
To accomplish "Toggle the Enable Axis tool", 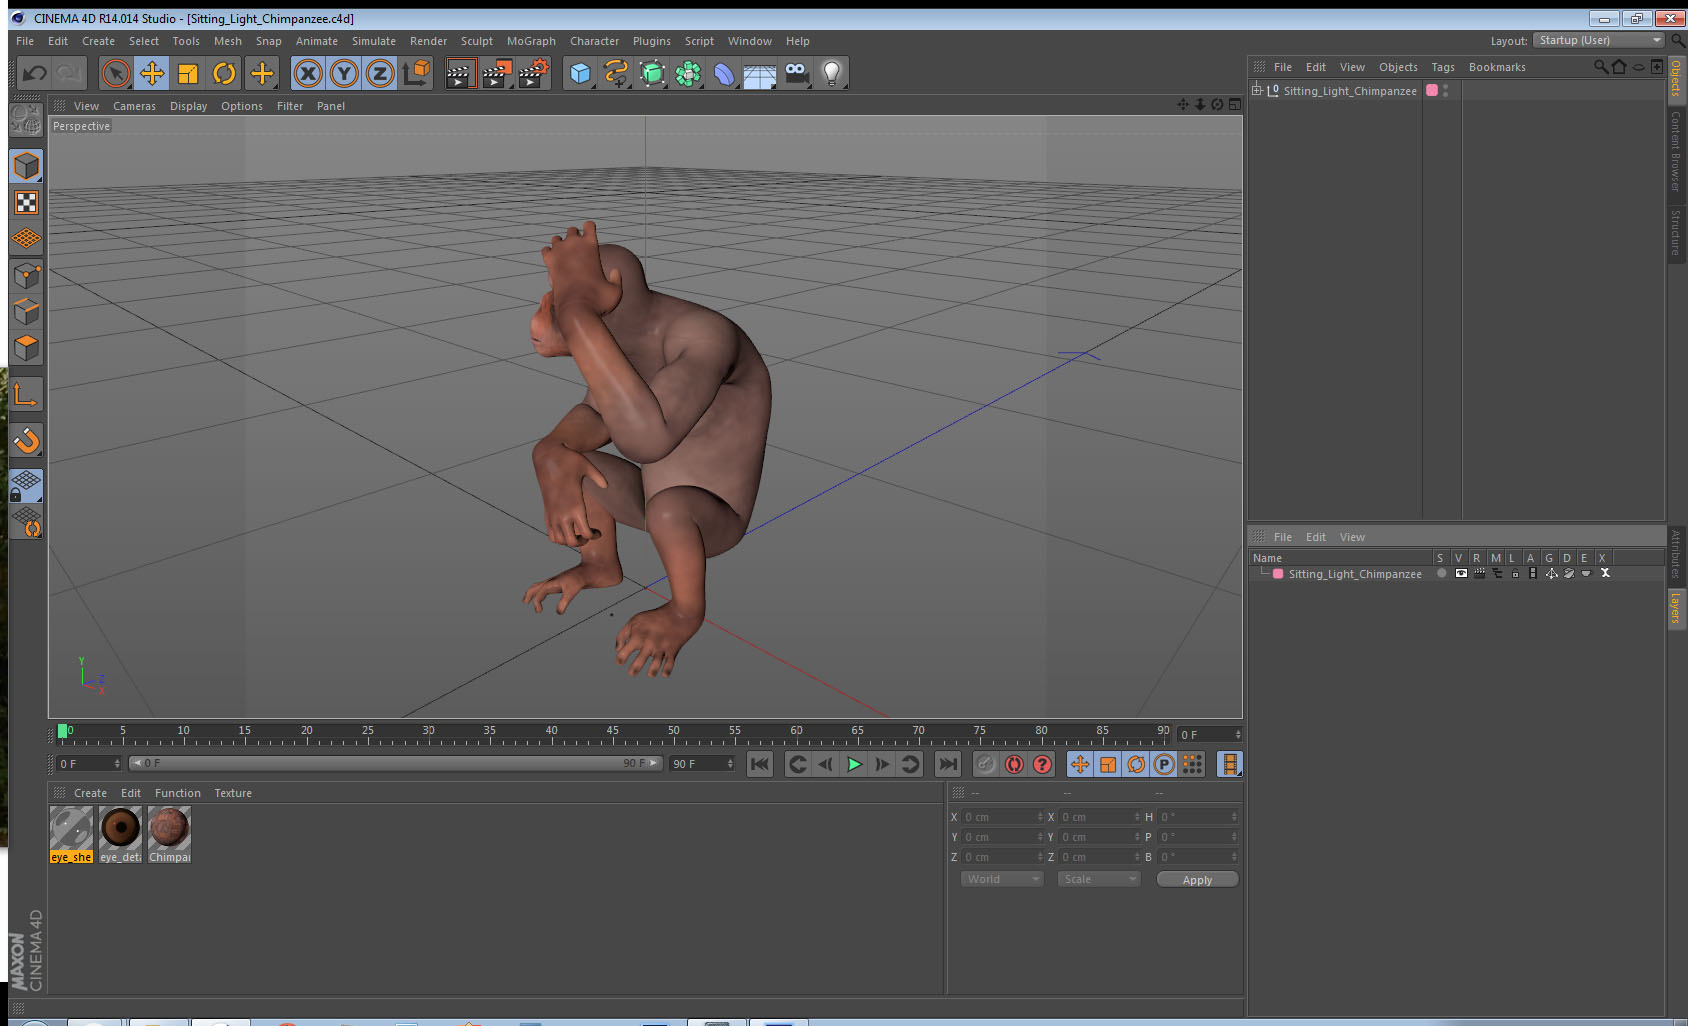I will pyautogui.click(x=26, y=395).
